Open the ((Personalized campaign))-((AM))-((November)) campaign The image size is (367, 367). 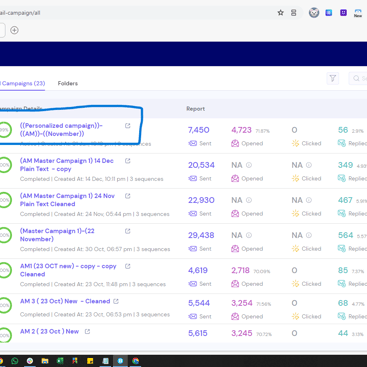[x=61, y=130]
